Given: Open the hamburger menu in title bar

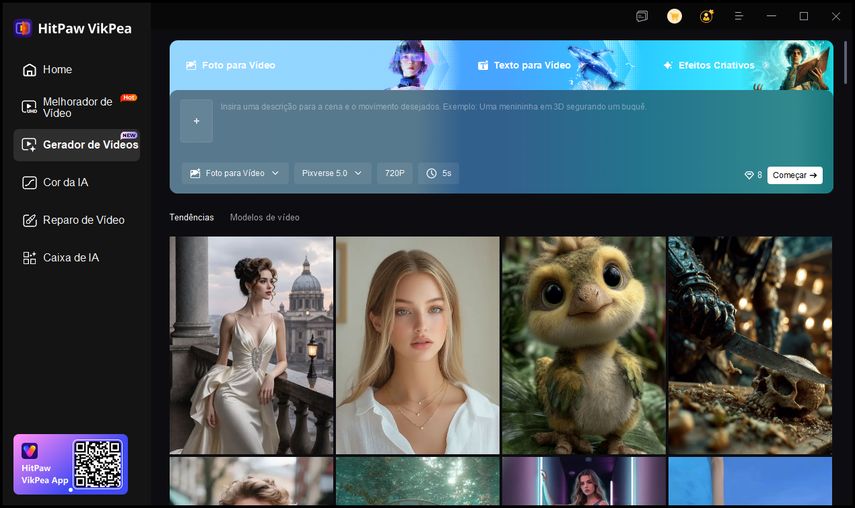Looking at the screenshot, I should click(x=739, y=16).
